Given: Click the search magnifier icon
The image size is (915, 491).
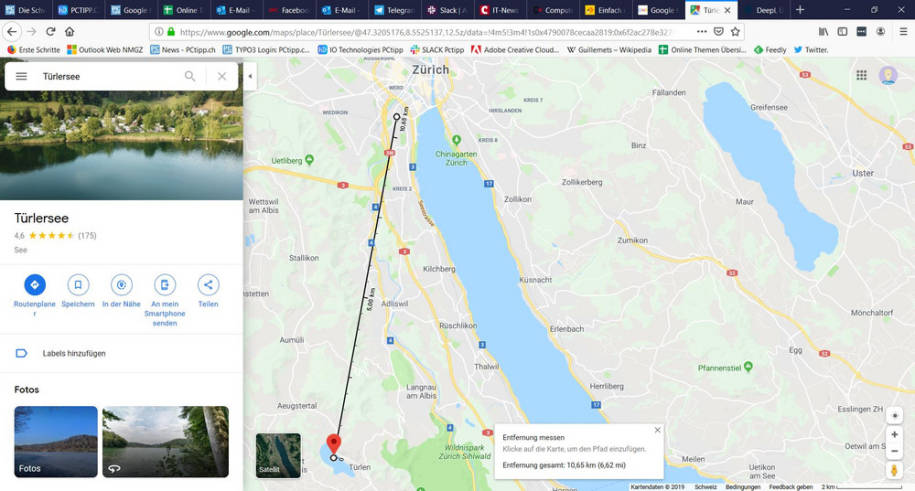Looking at the screenshot, I should point(190,76).
